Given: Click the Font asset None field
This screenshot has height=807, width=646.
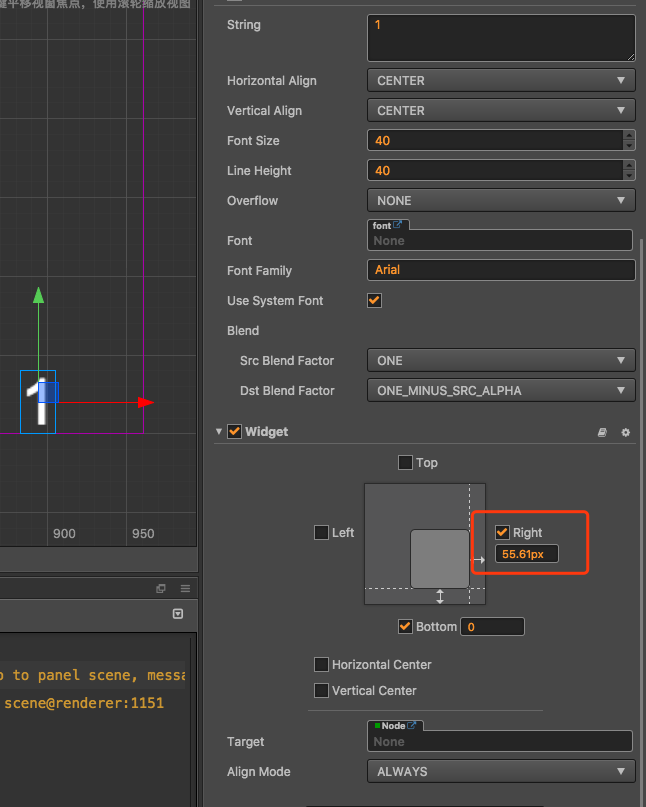Looking at the screenshot, I should click(500, 240).
